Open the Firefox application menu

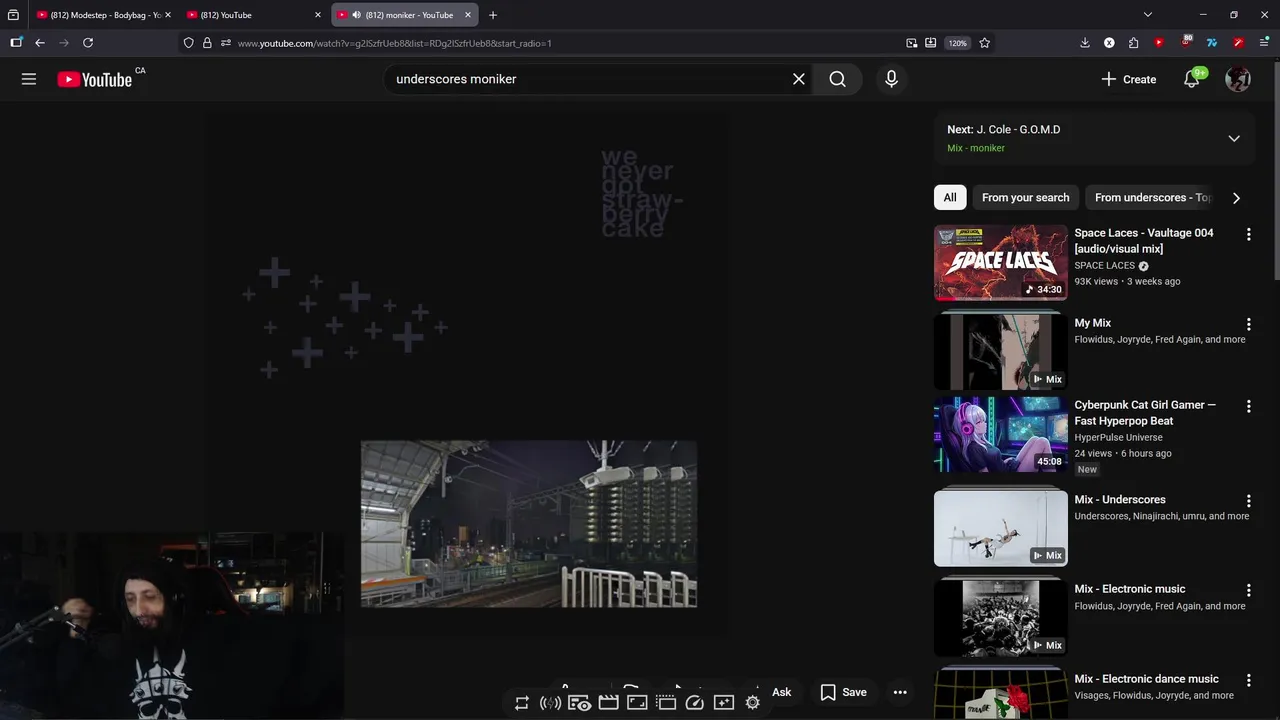pyautogui.click(x=1264, y=43)
